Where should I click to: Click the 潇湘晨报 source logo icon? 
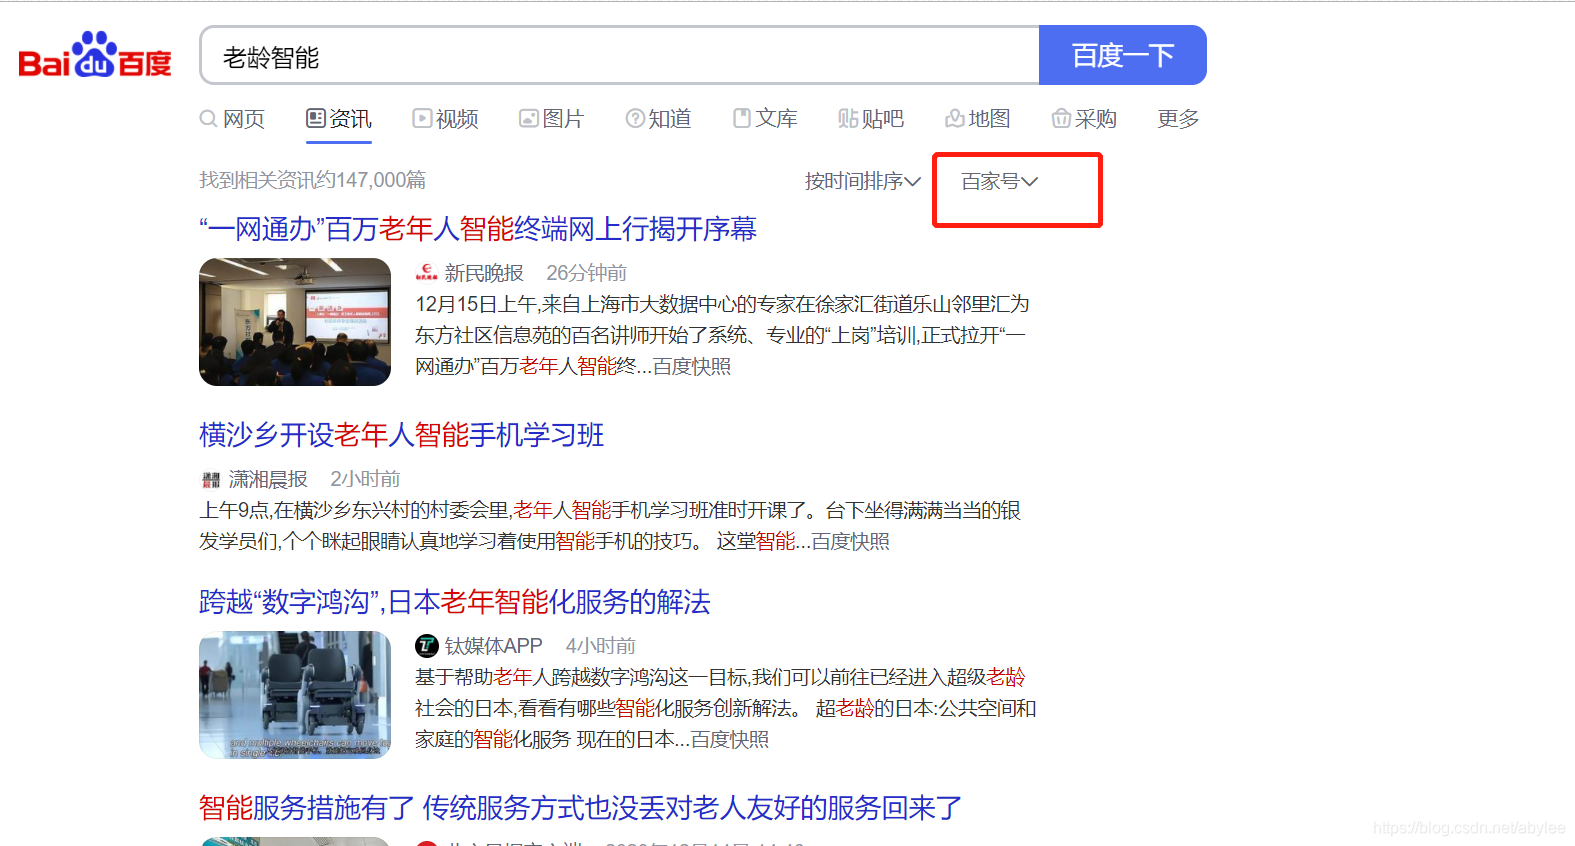tap(211, 480)
